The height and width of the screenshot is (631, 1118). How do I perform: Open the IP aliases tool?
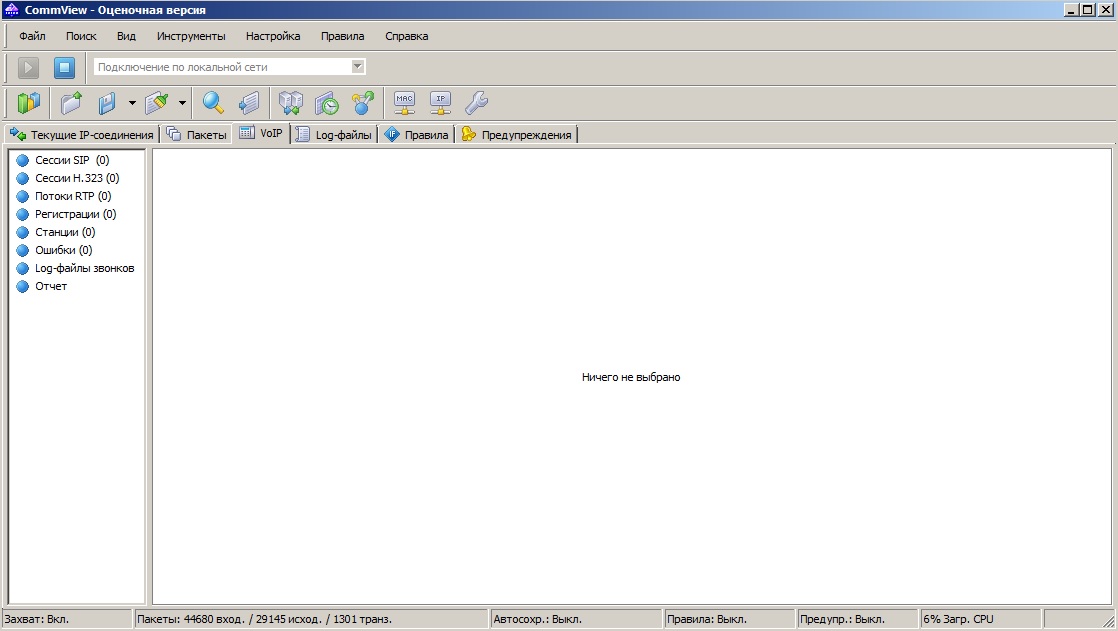pos(441,103)
